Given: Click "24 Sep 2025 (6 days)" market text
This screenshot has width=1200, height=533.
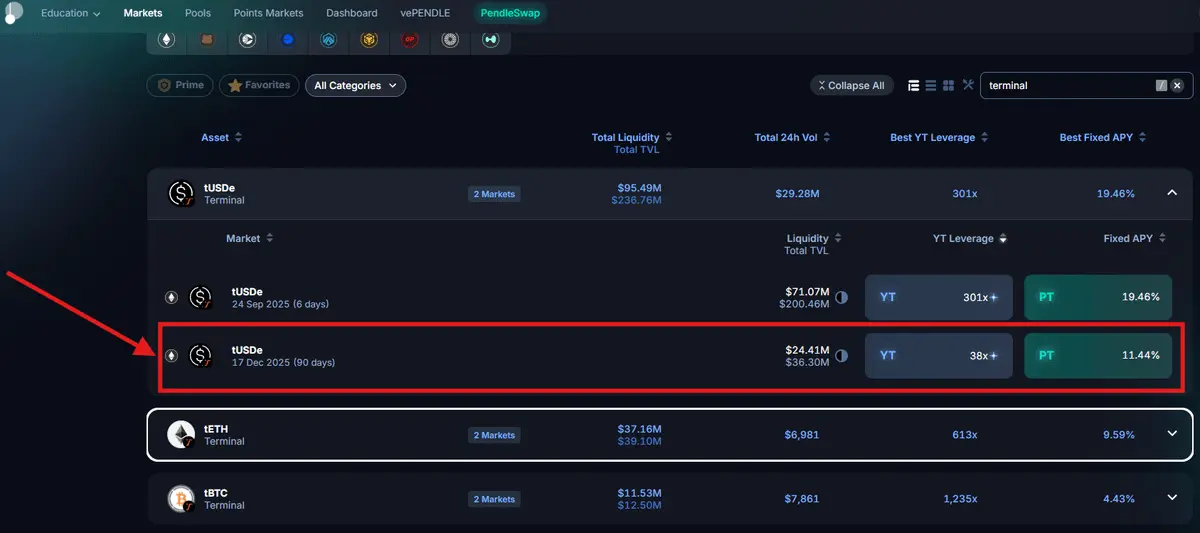Looking at the screenshot, I should pyautogui.click(x=280, y=304).
